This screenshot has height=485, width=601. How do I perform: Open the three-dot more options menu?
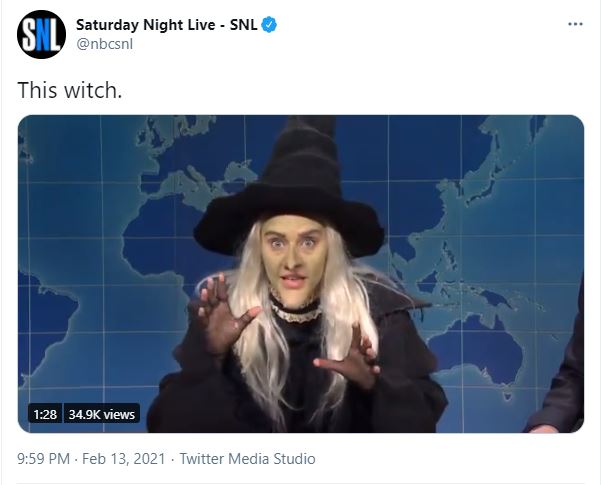pyautogui.click(x=575, y=24)
